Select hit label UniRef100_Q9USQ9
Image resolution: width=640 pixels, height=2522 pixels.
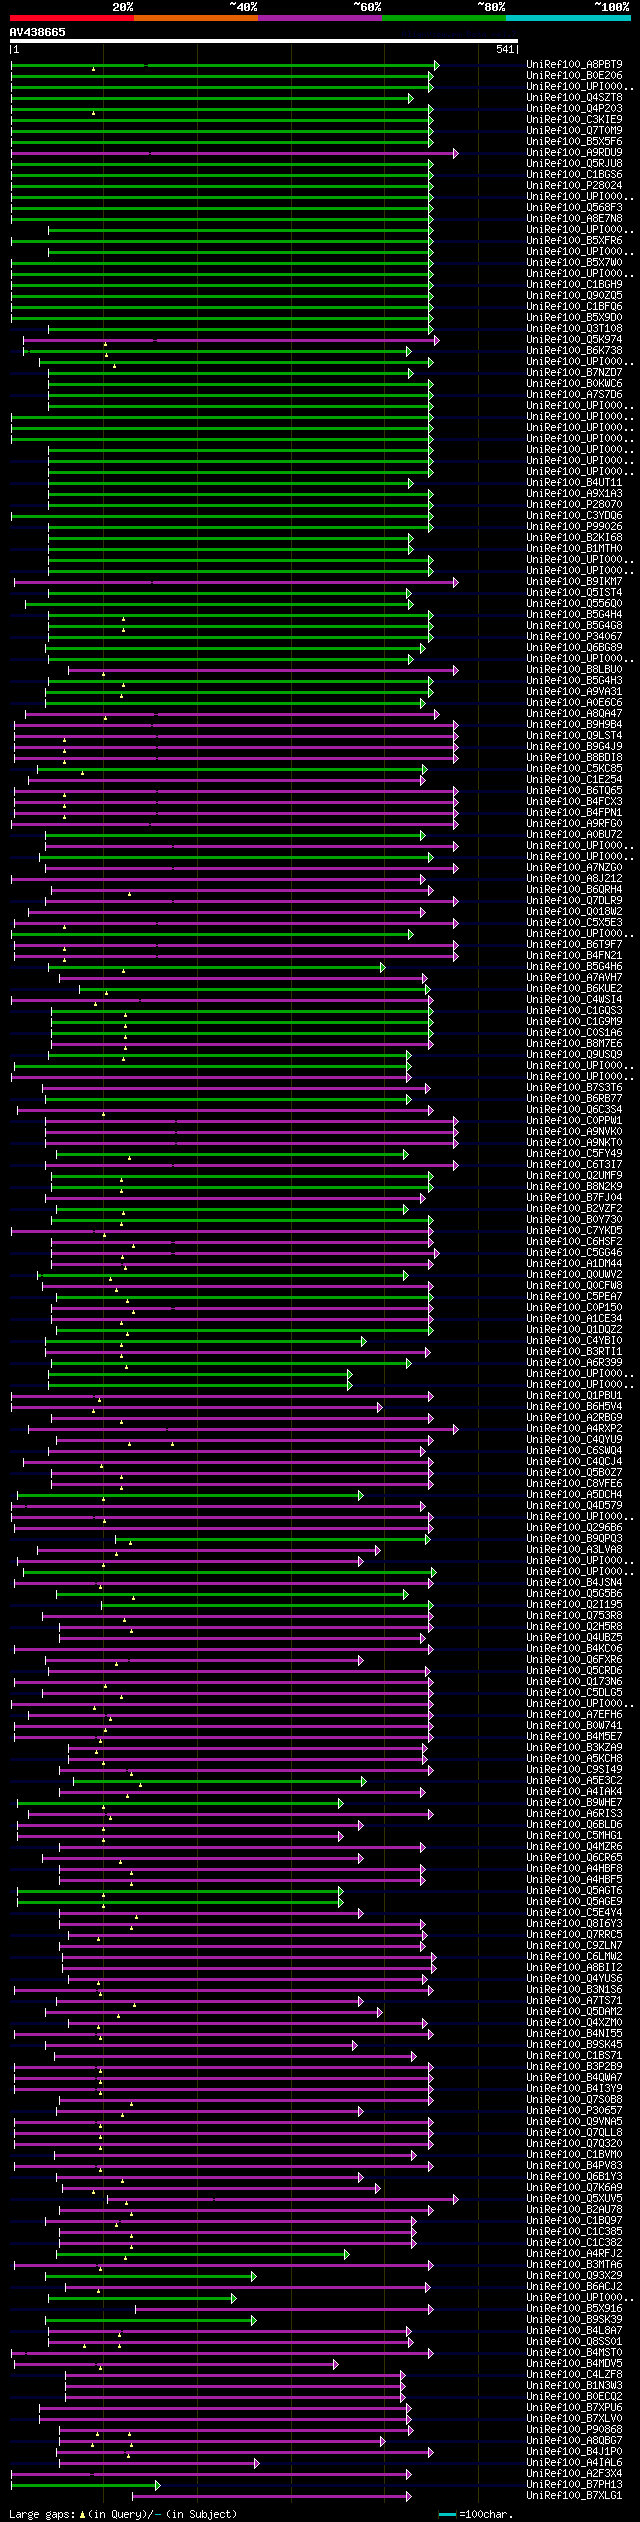574,1055
